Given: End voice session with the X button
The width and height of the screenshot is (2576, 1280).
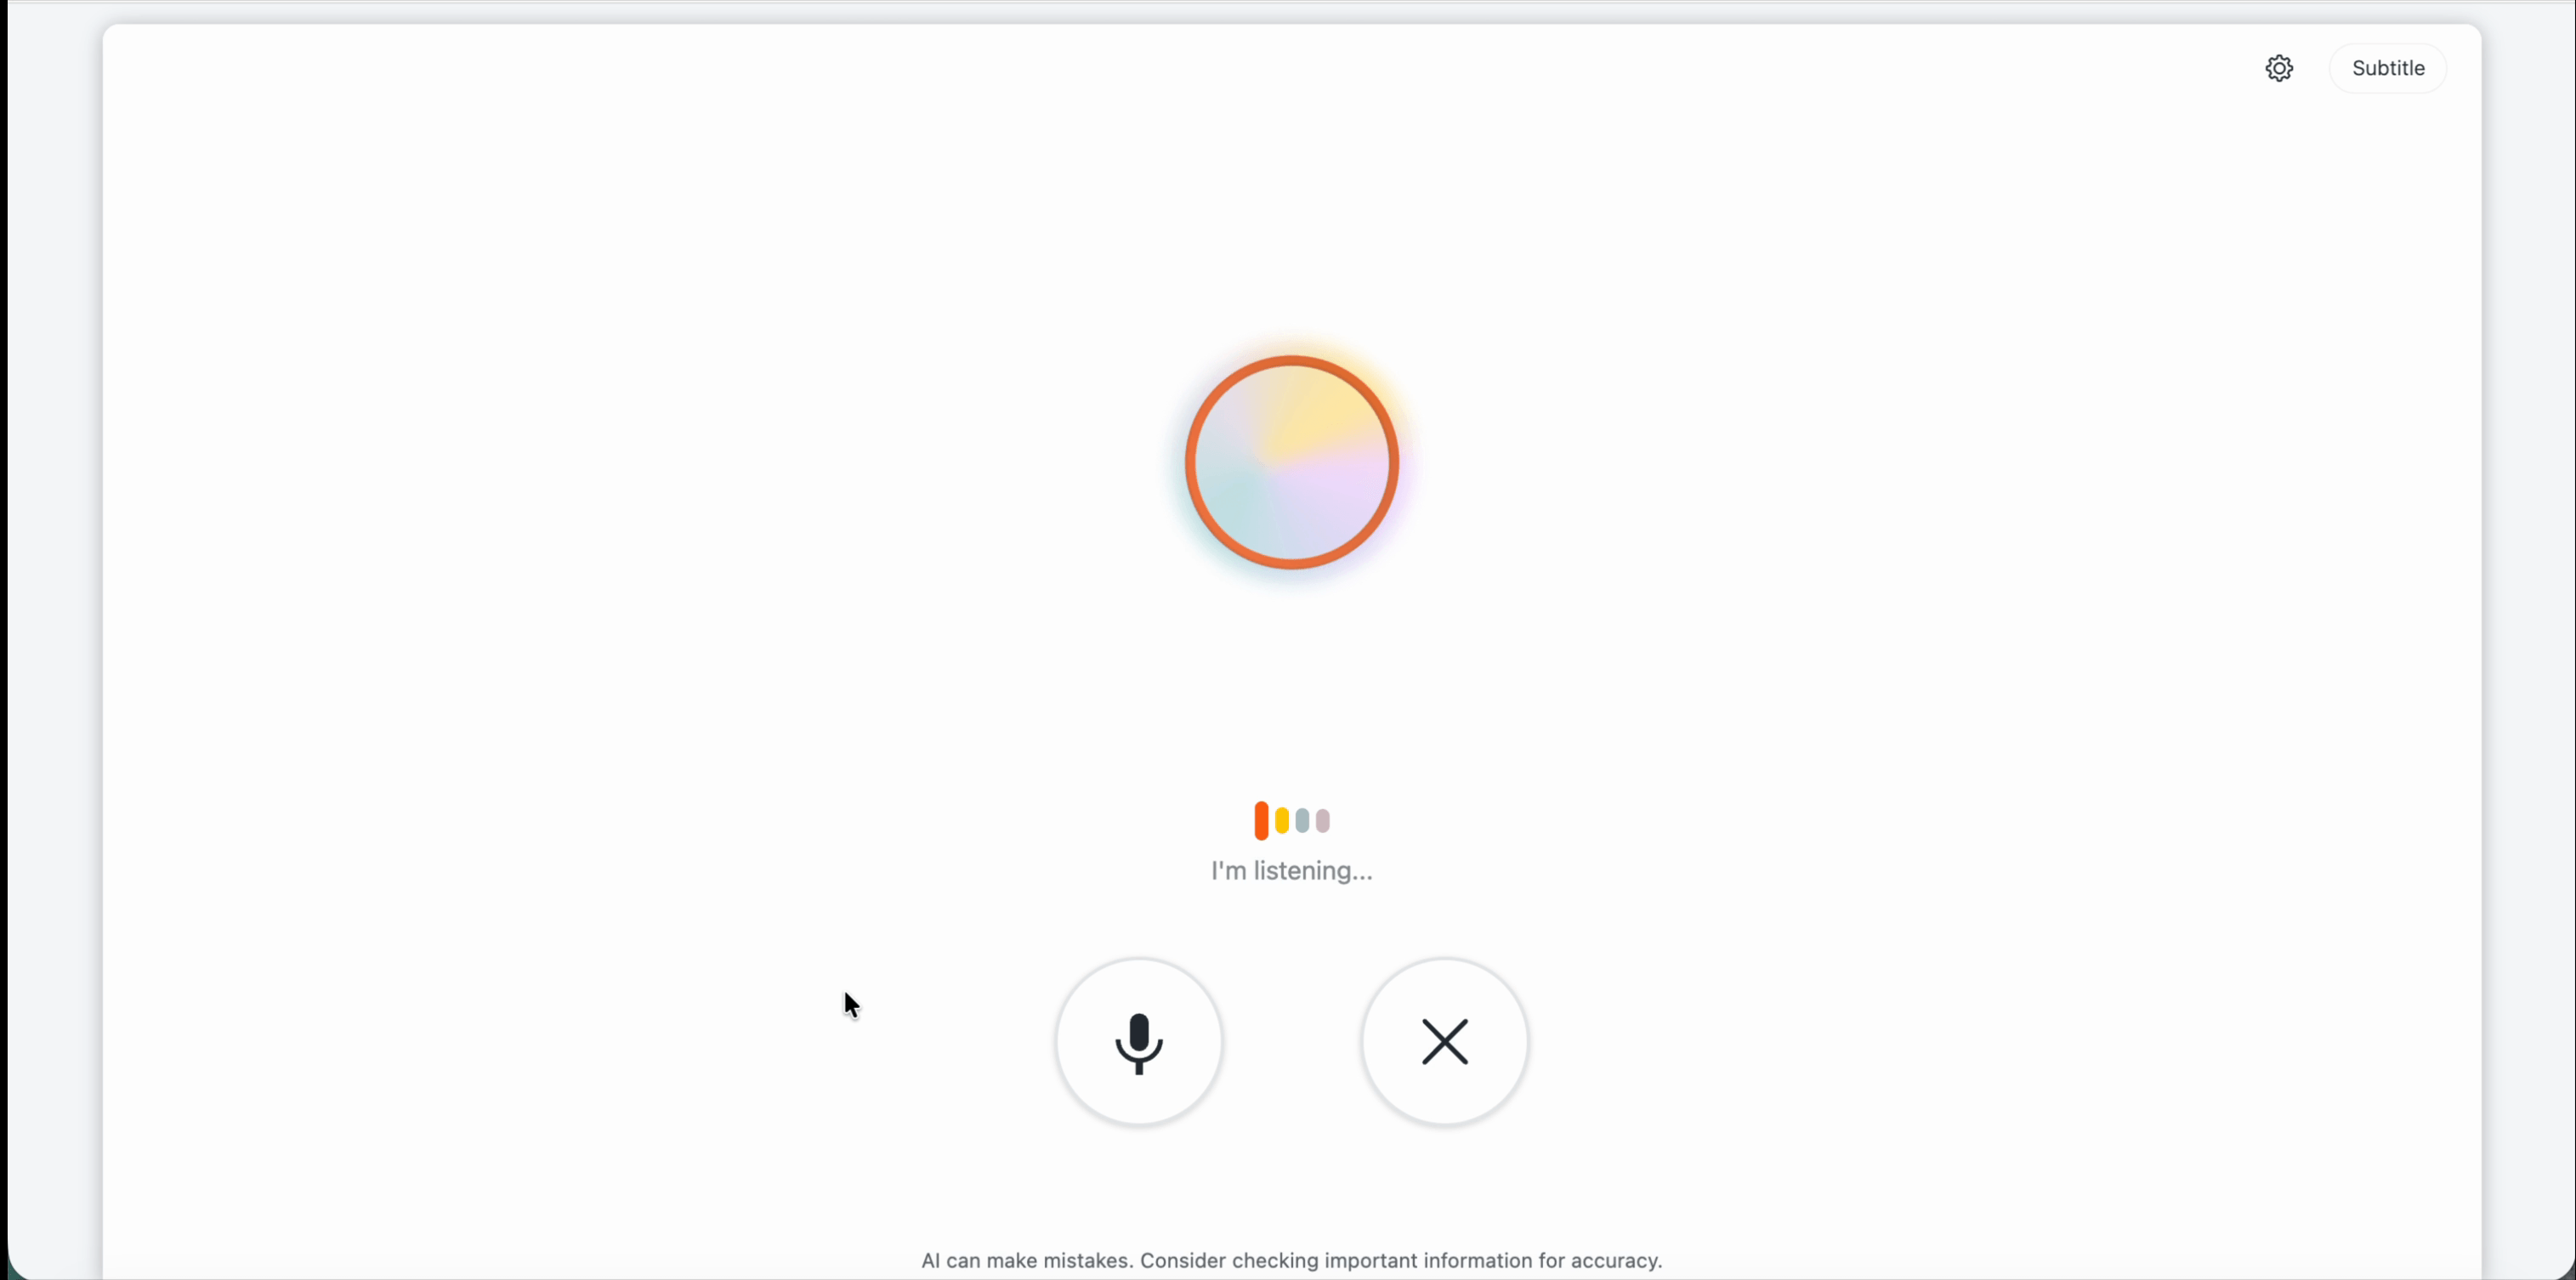Looking at the screenshot, I should (1445, 1042).
